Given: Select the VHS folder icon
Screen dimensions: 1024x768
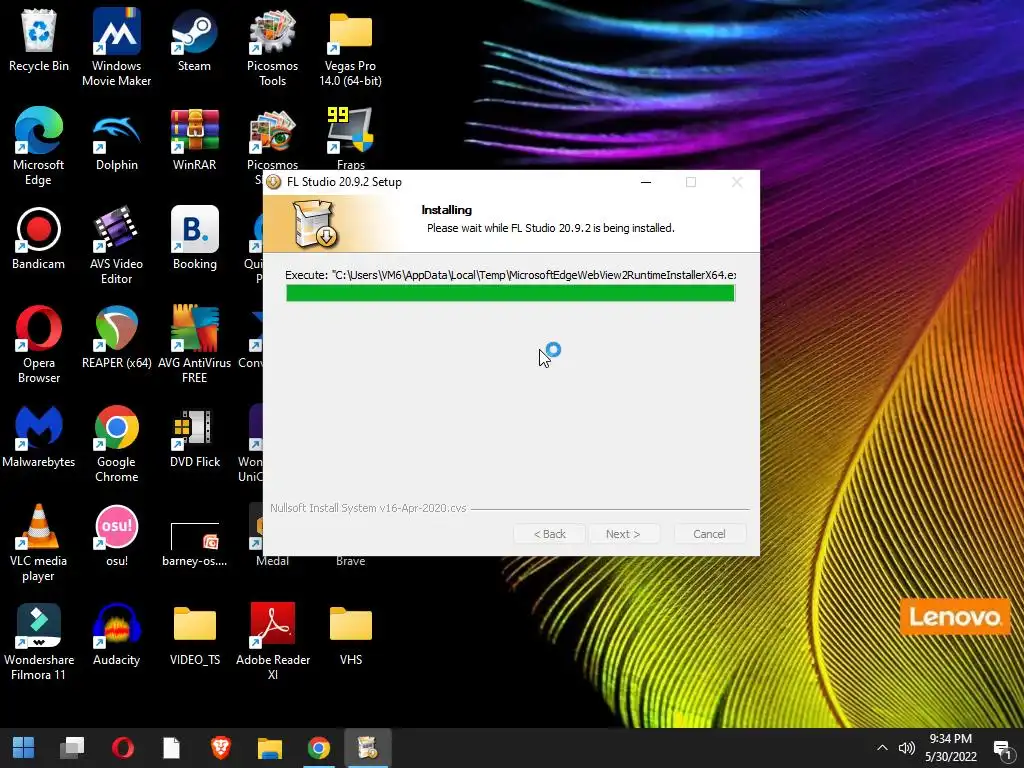Looking at the screenshot, I should point(350,635).
